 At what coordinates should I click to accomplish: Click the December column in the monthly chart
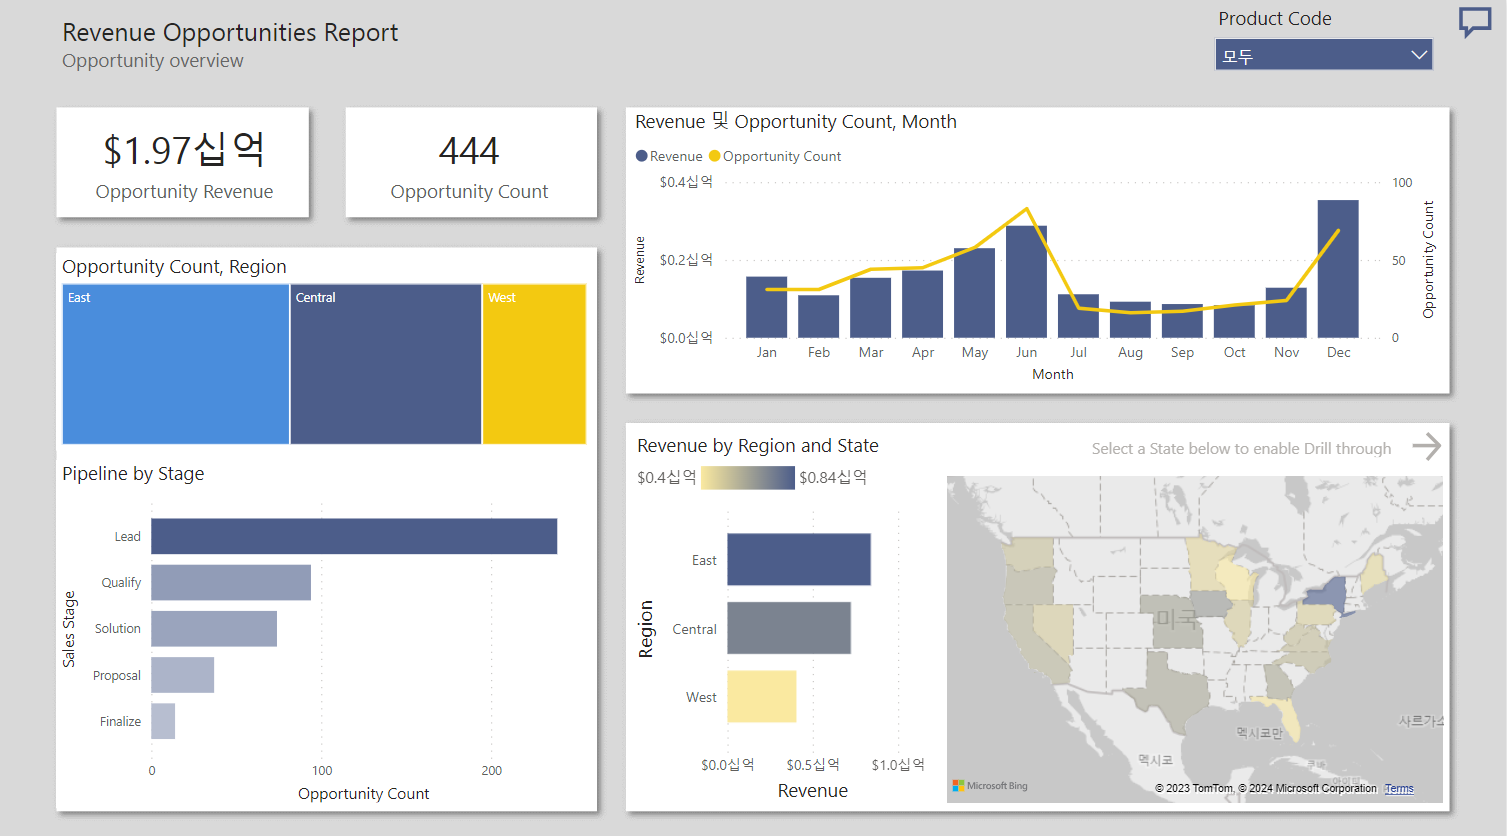pyautogui.click(x=1338, y=270)
